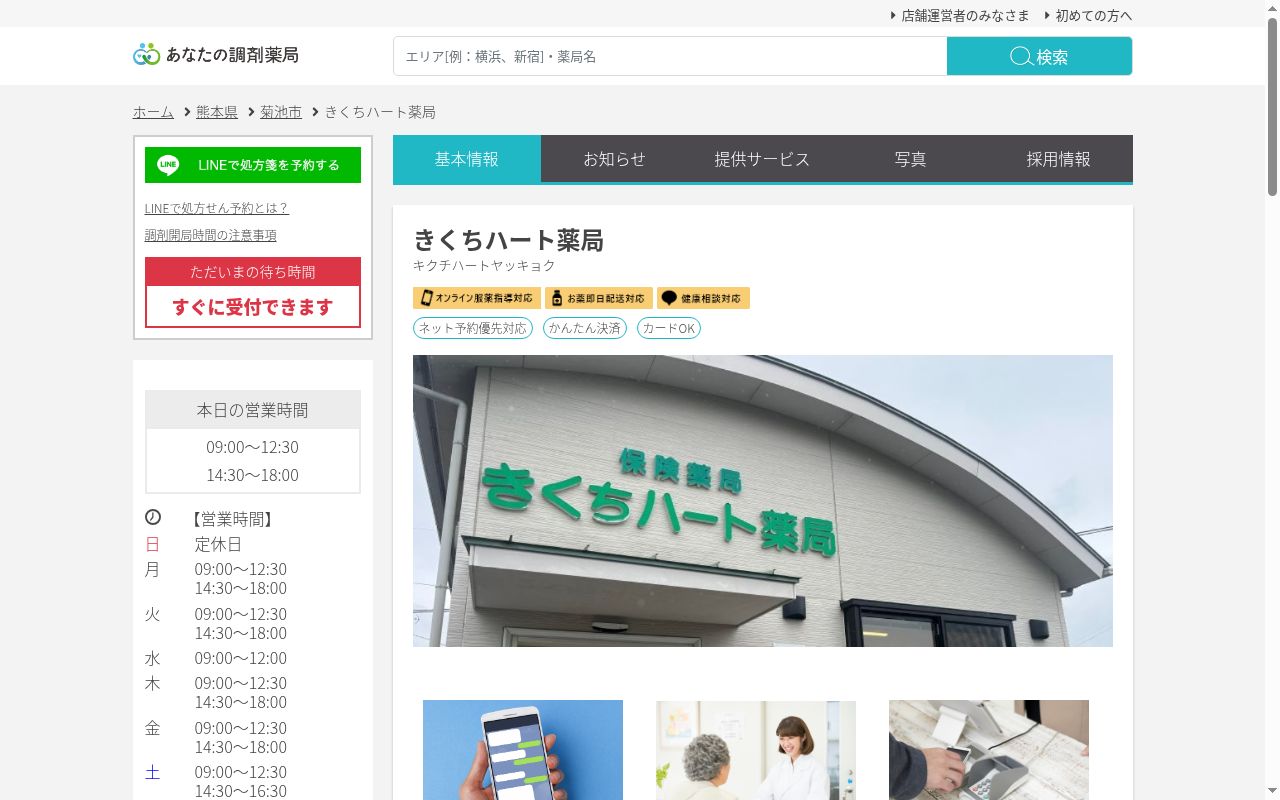
Task: Click the LINEで処方箋を予約する button
Action: tap(253, 165)
